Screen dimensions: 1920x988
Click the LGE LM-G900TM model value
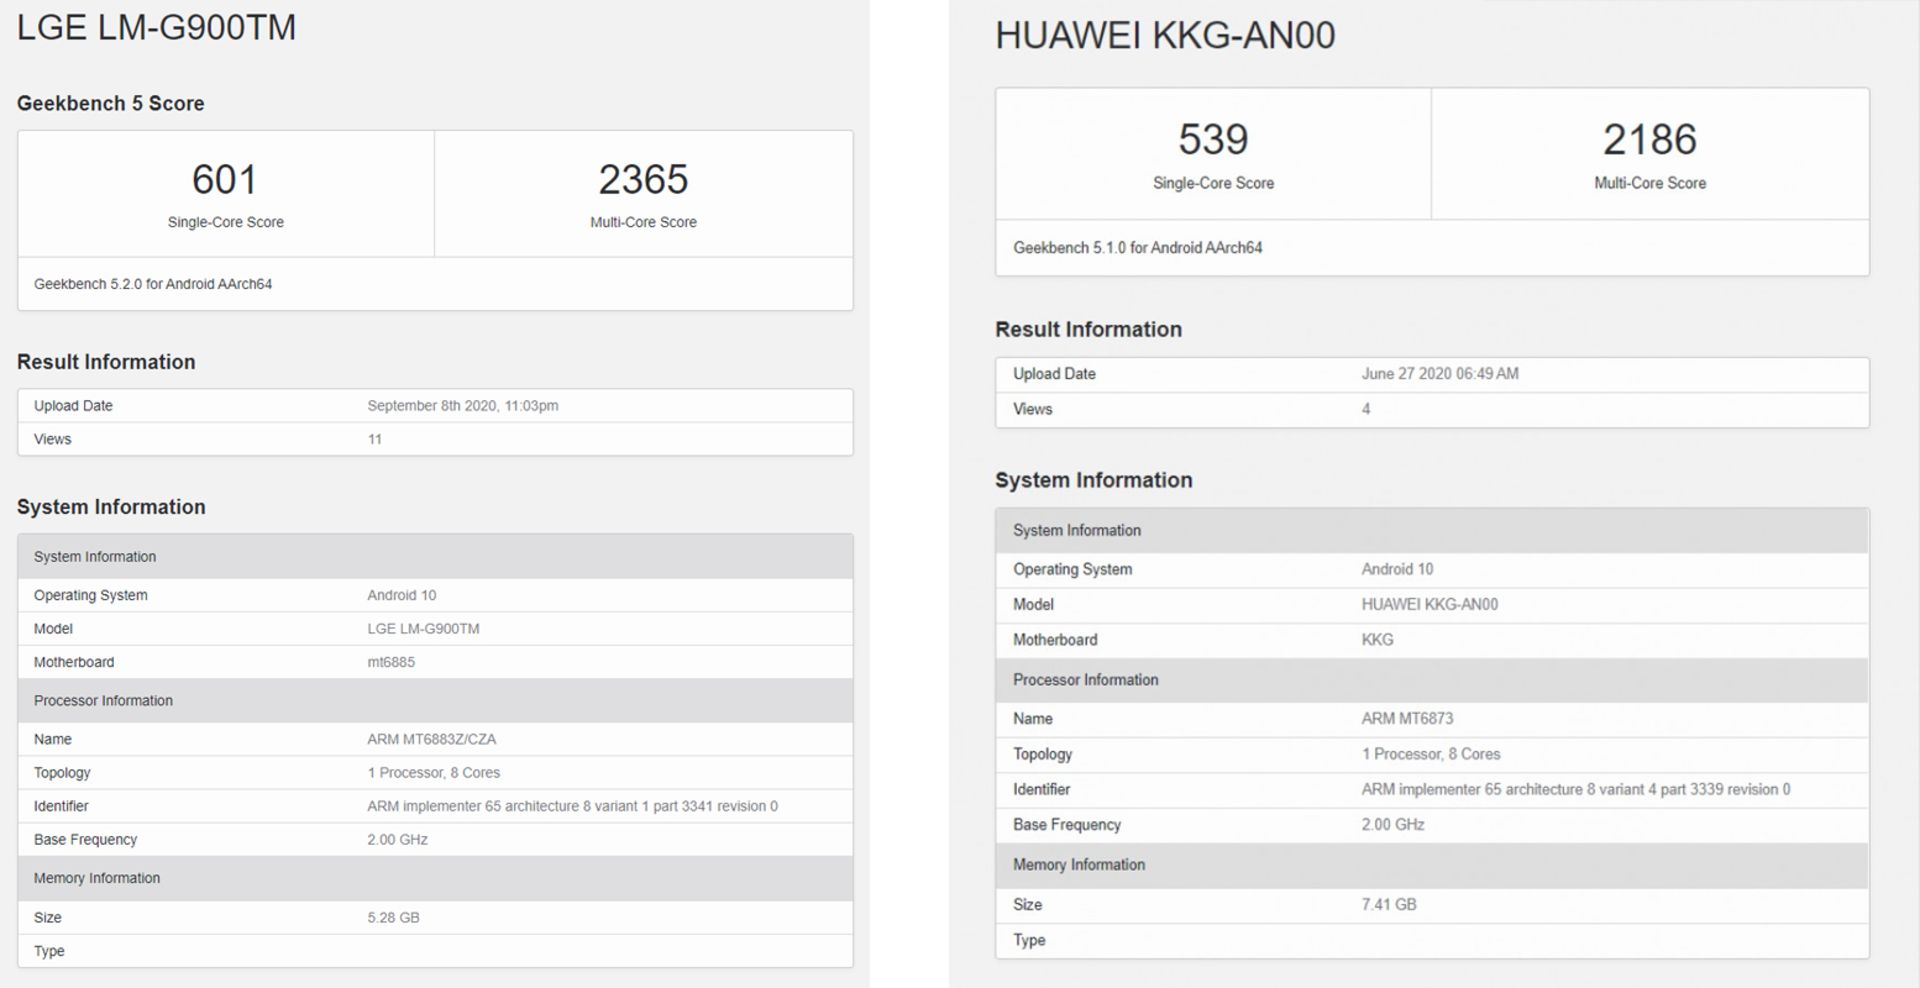coord(423,629)
